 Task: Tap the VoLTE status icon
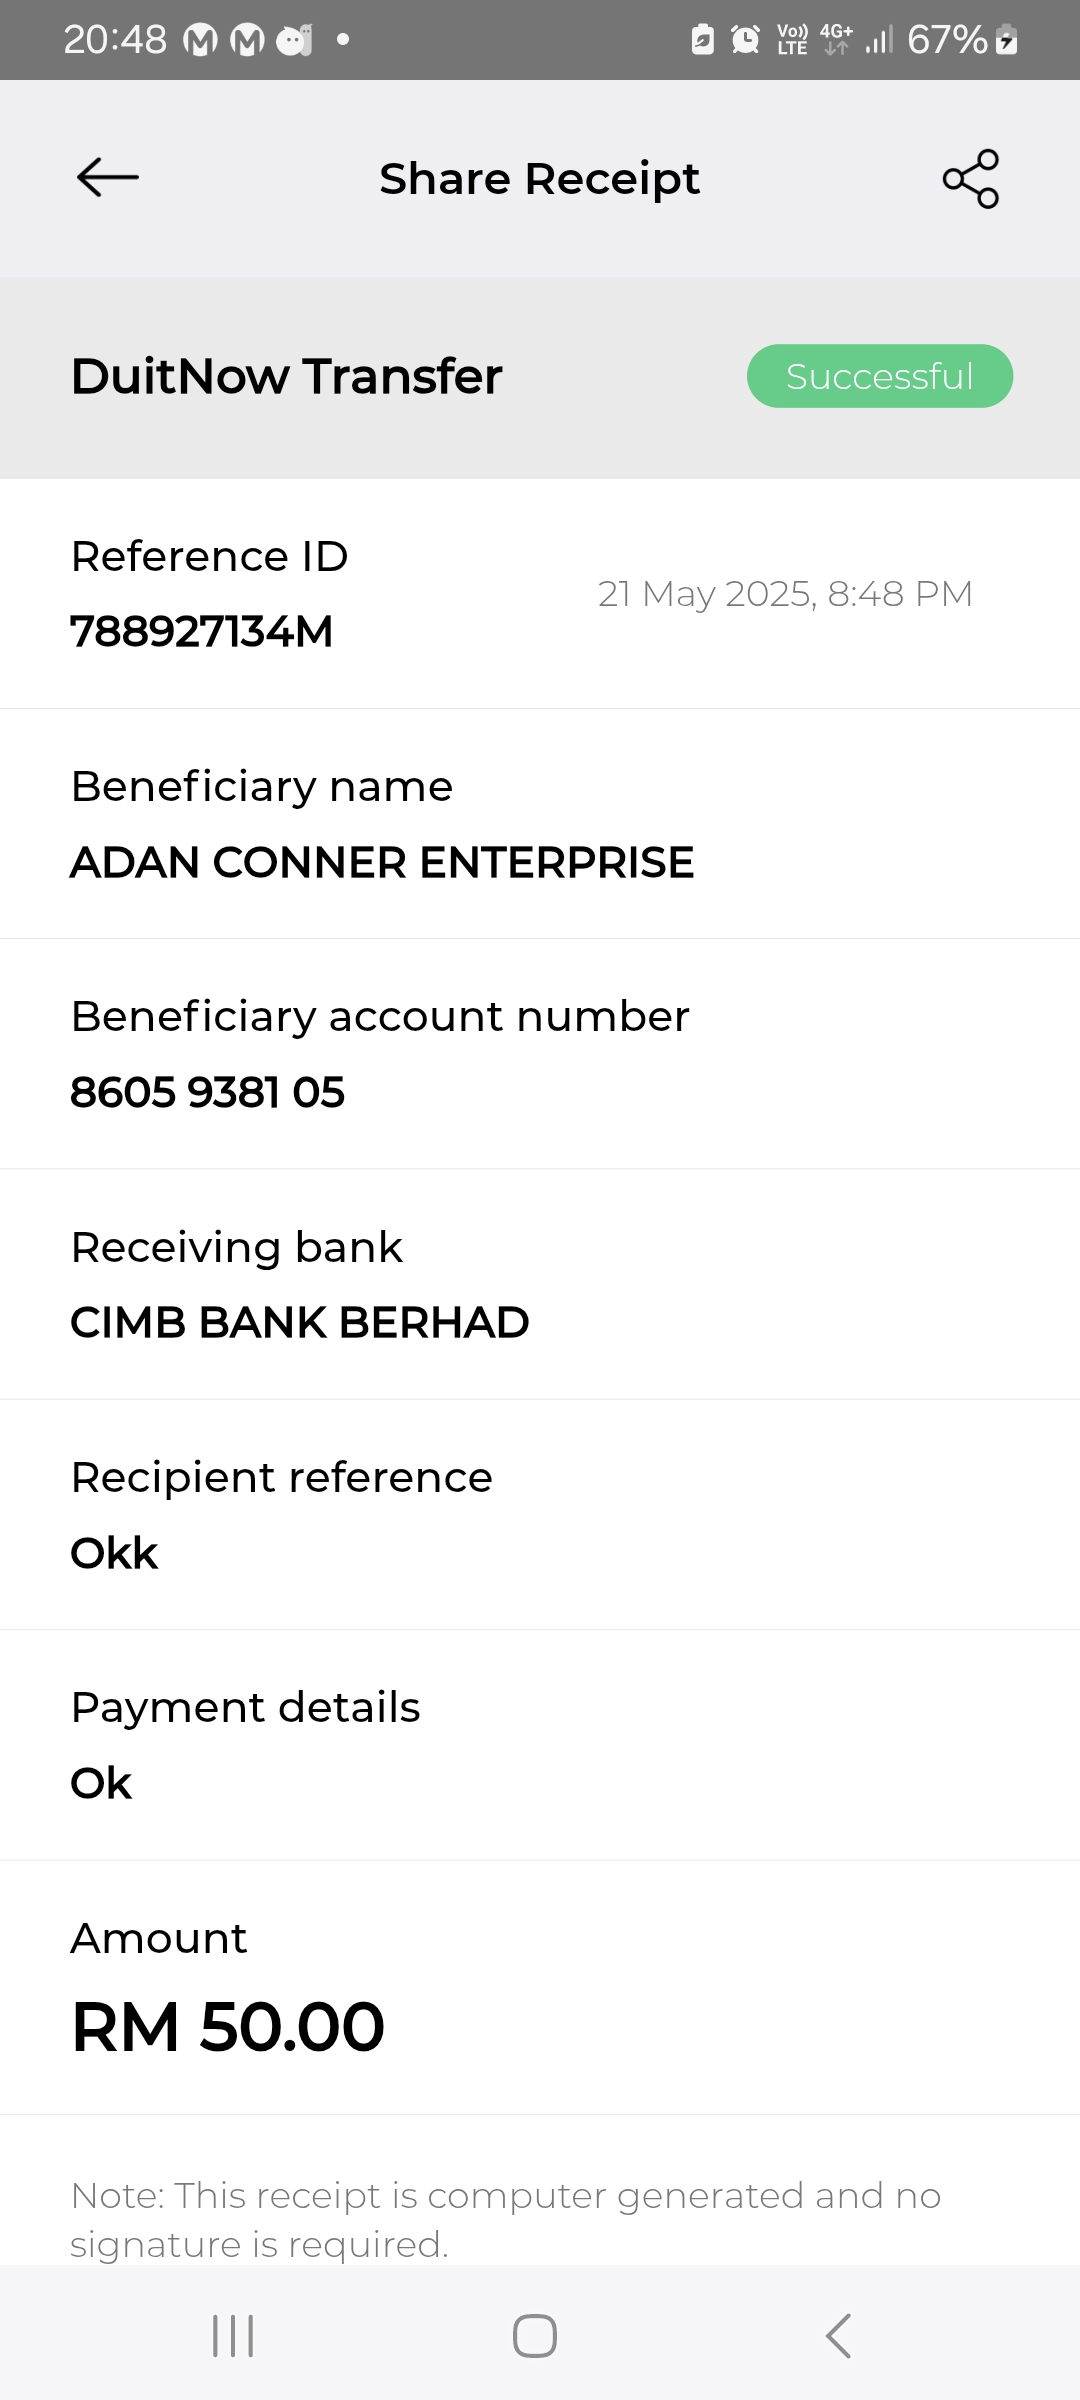point(792,40)
